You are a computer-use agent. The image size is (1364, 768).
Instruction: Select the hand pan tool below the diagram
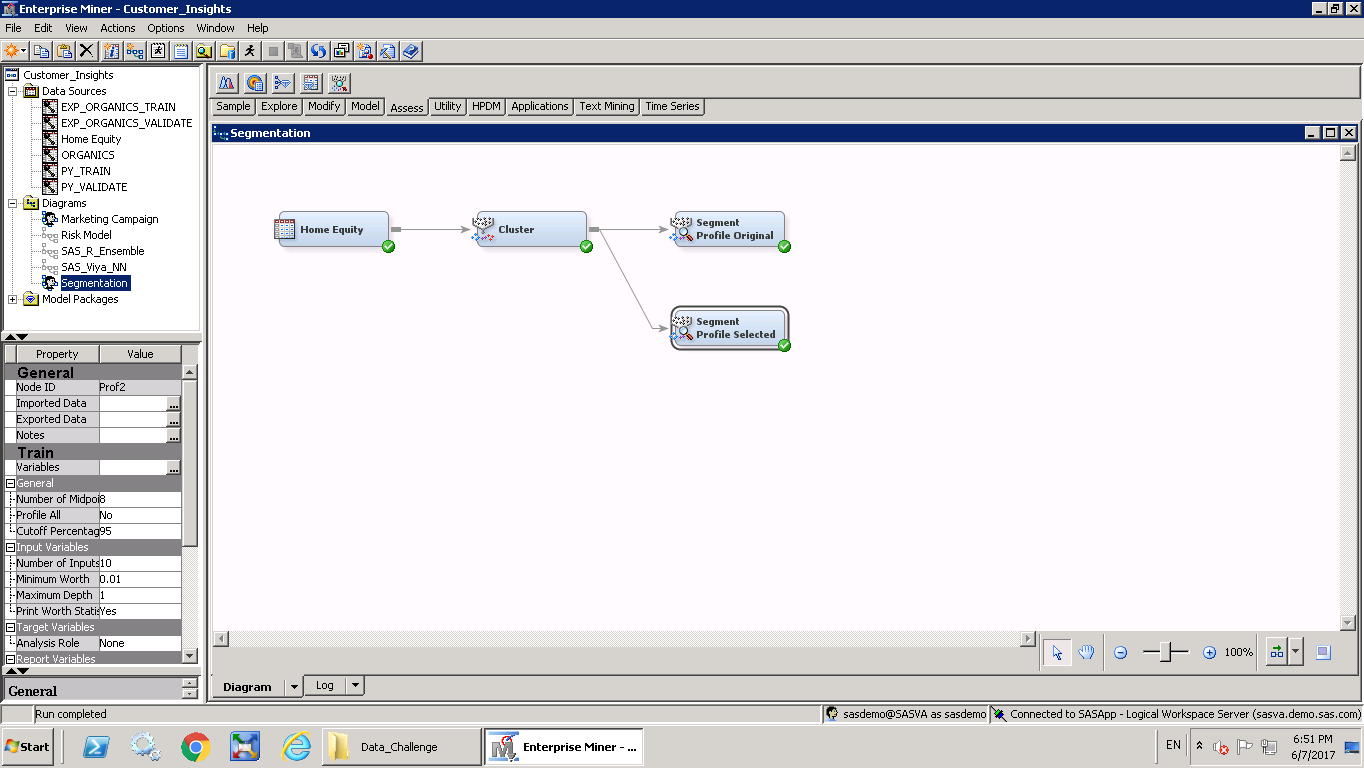click(x=1086, y=651)
